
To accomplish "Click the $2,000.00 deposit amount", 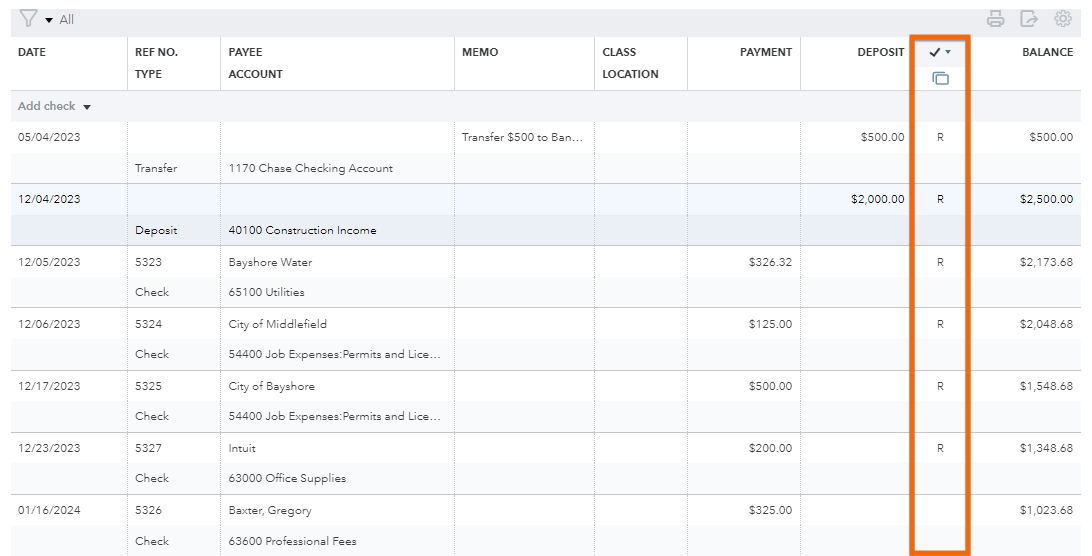I will [878, 199].
